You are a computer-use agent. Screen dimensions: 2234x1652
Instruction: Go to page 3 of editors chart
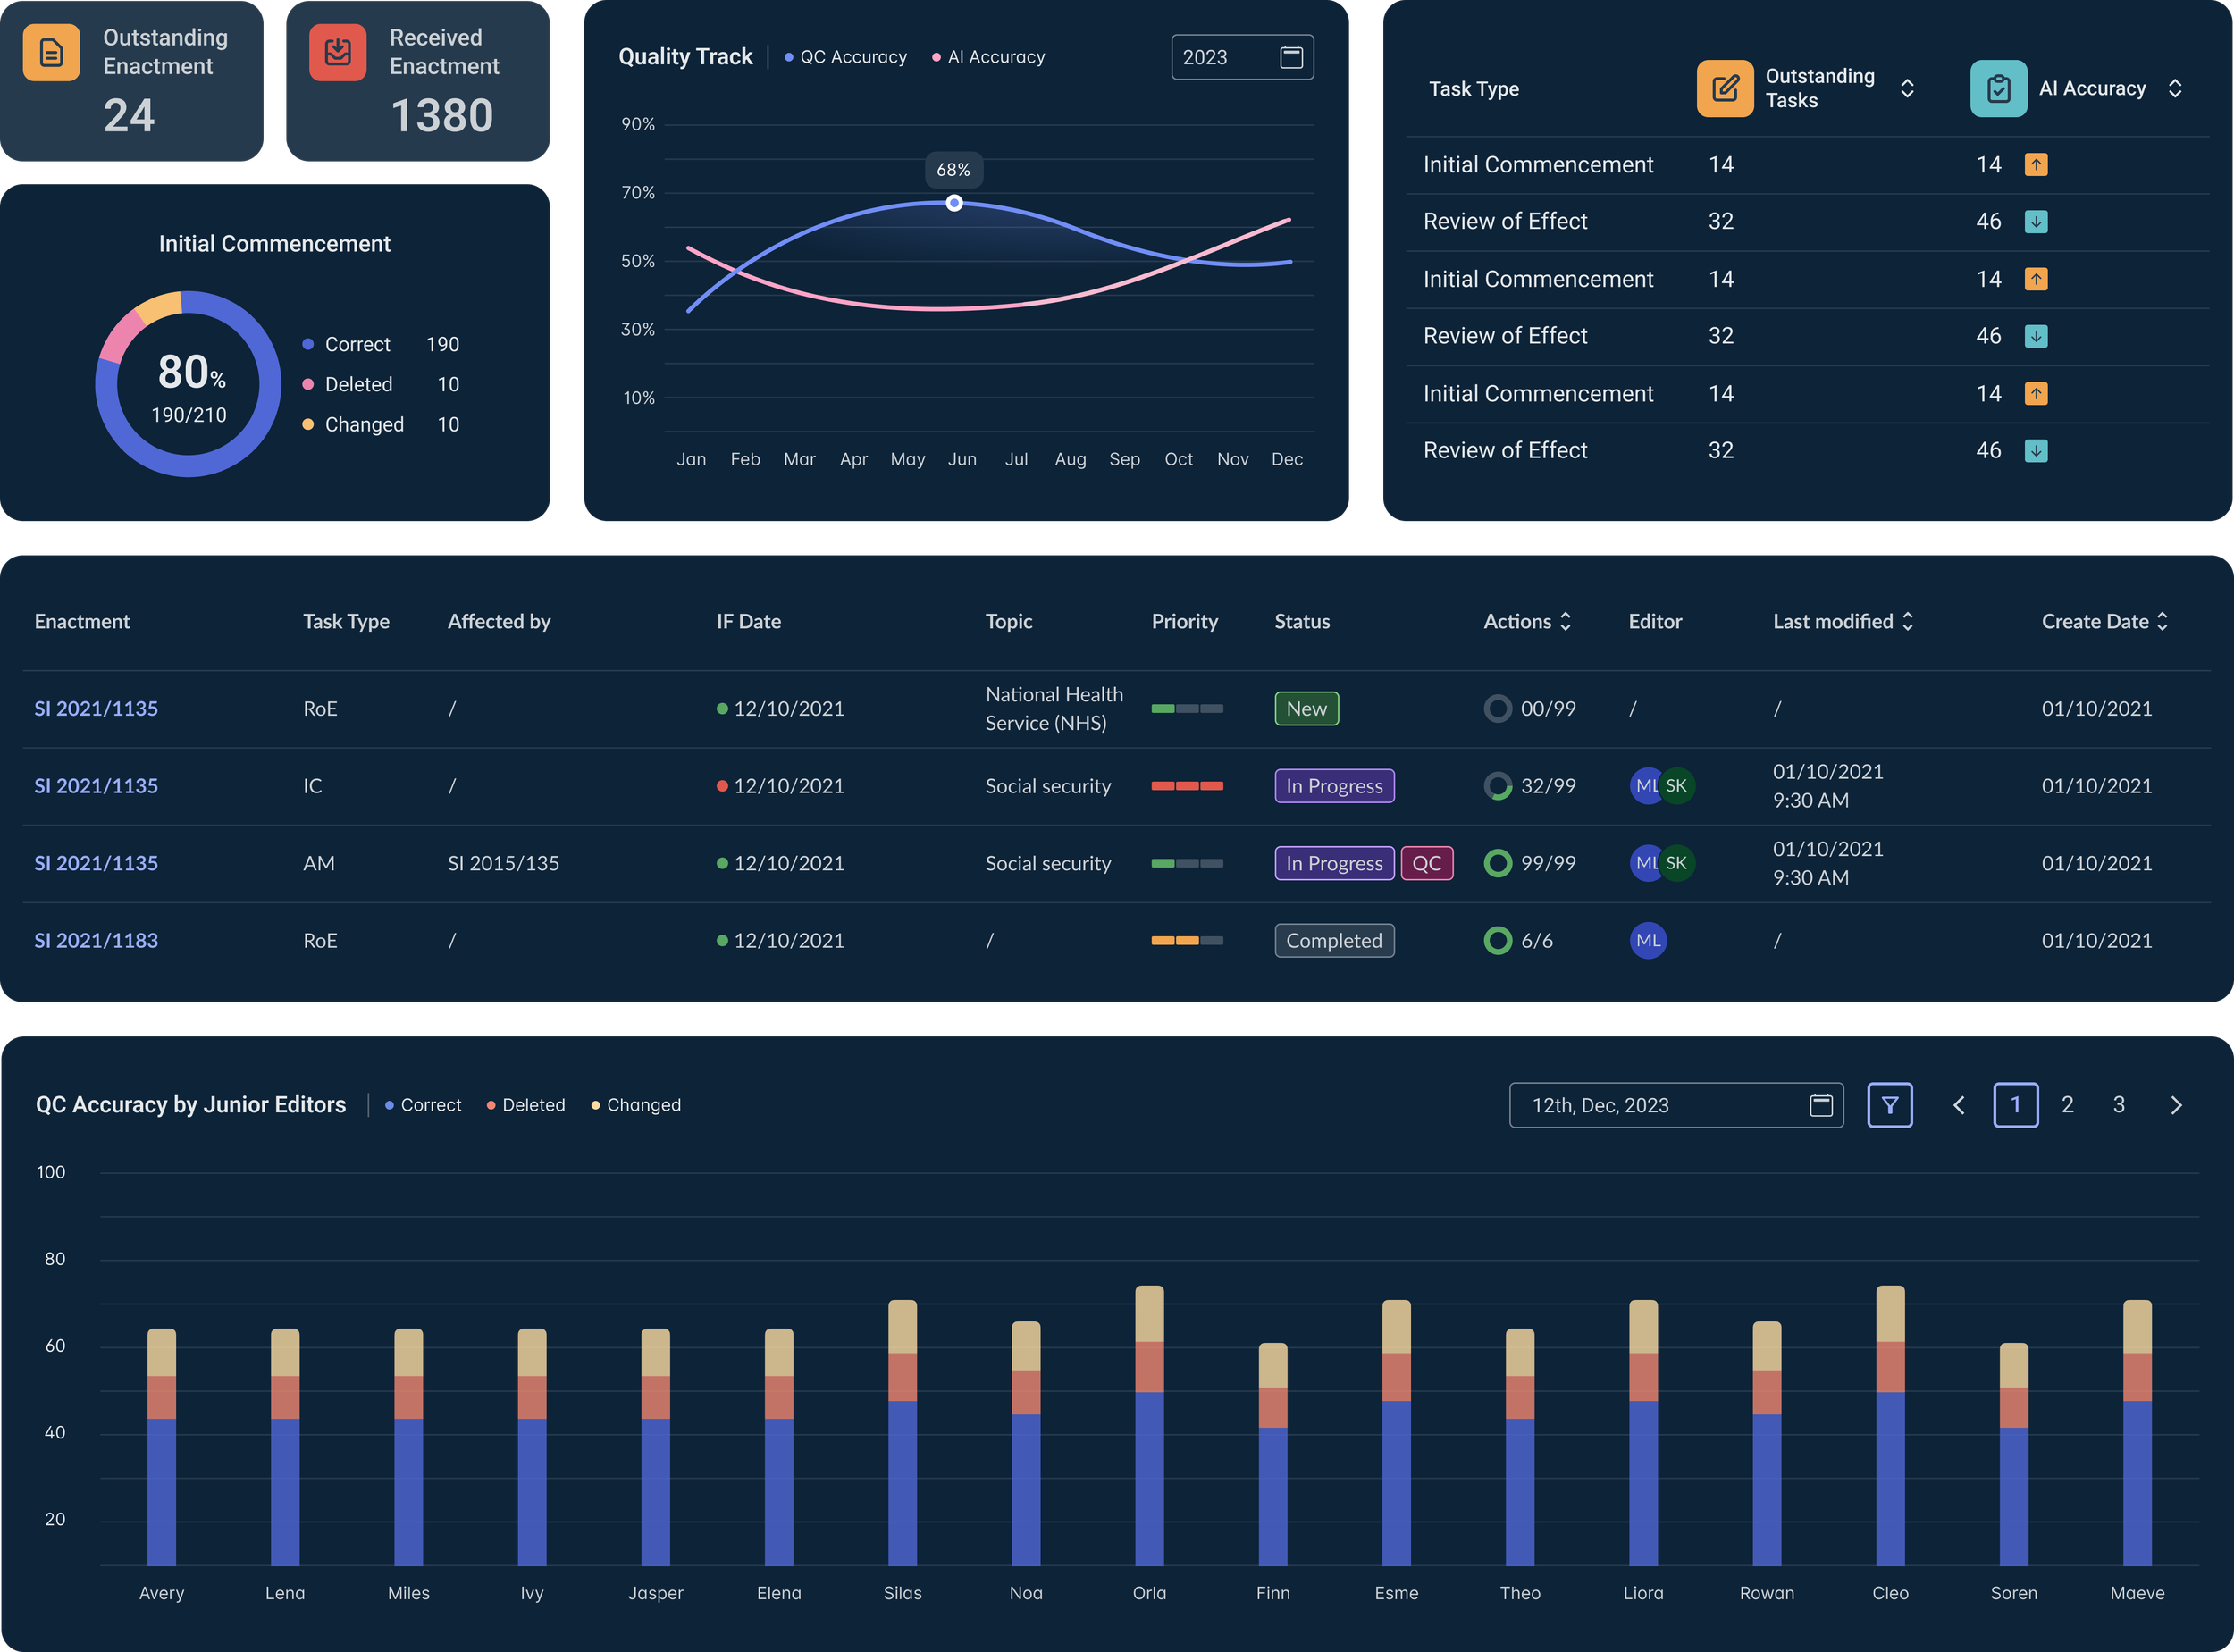point(2118,1105)
